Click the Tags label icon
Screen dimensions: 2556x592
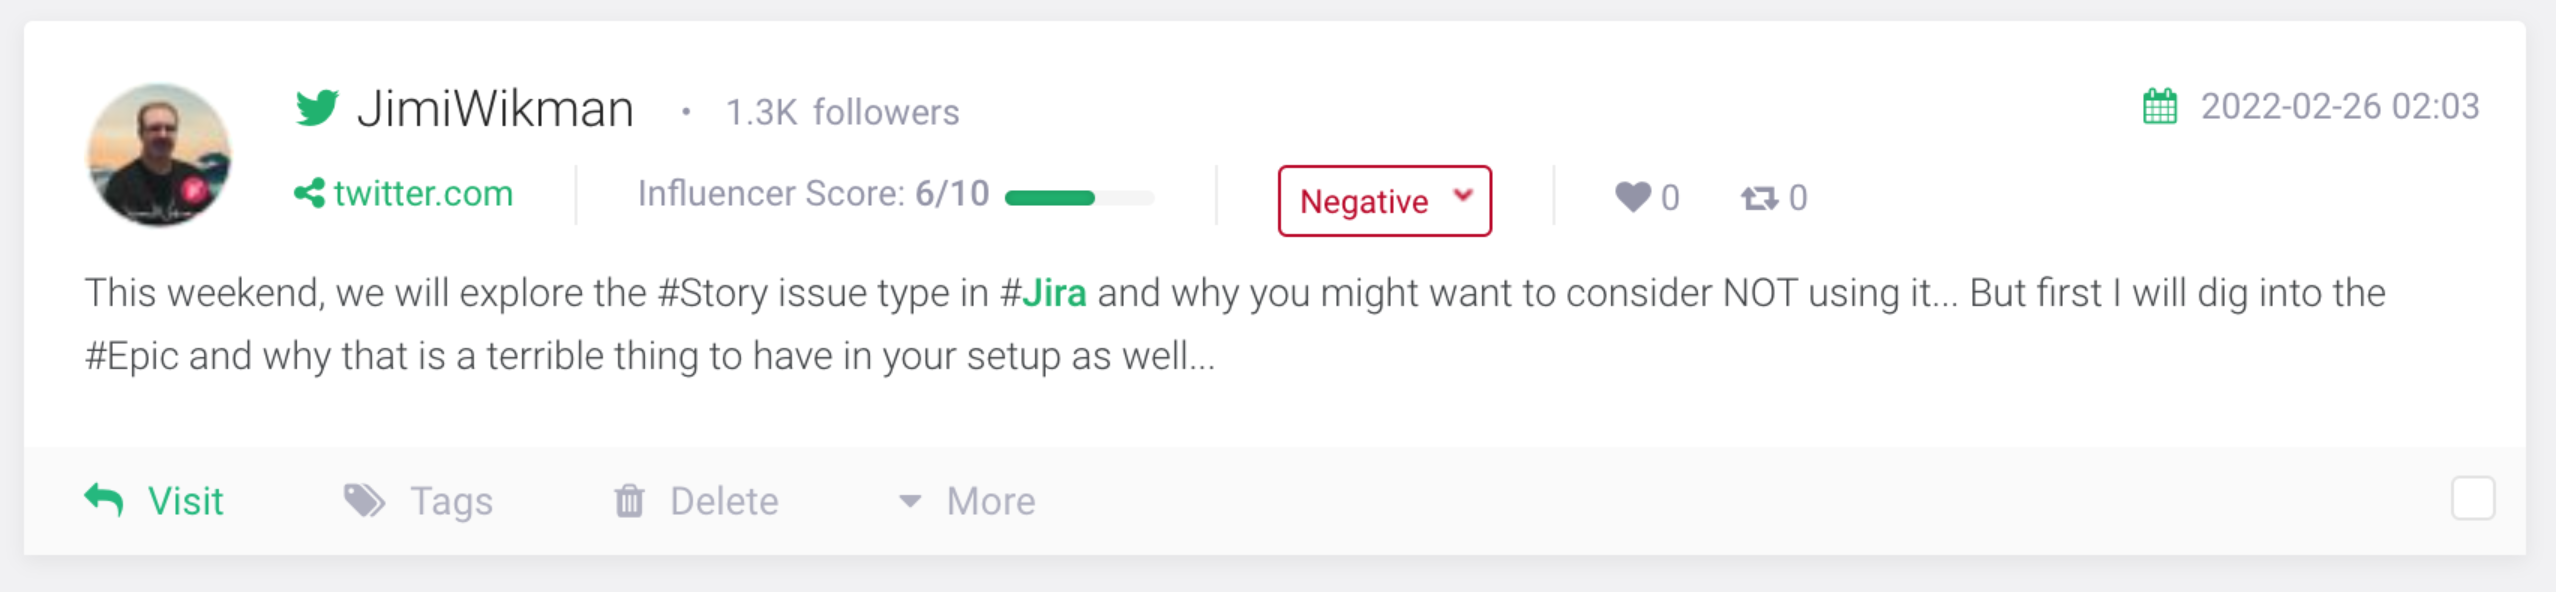tap(364, 500)
